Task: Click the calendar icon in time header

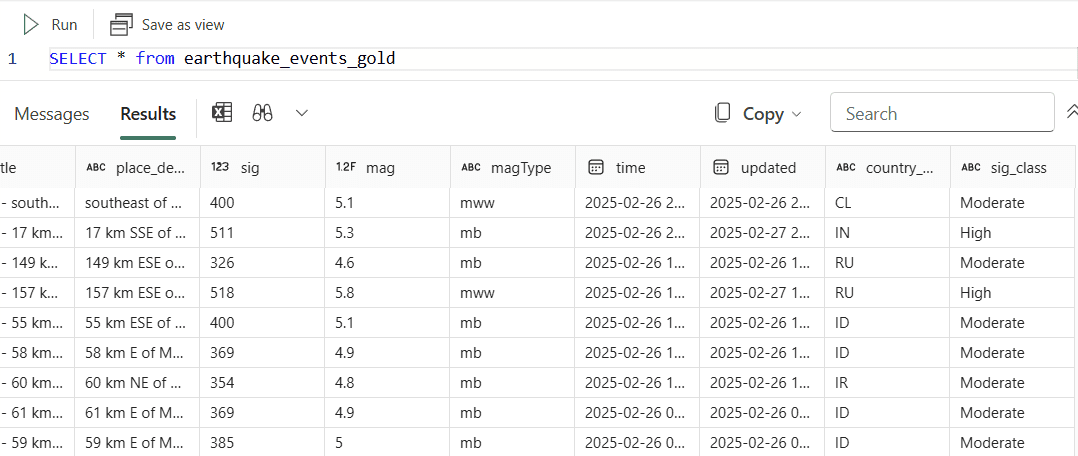Action: tap(596, 167)
